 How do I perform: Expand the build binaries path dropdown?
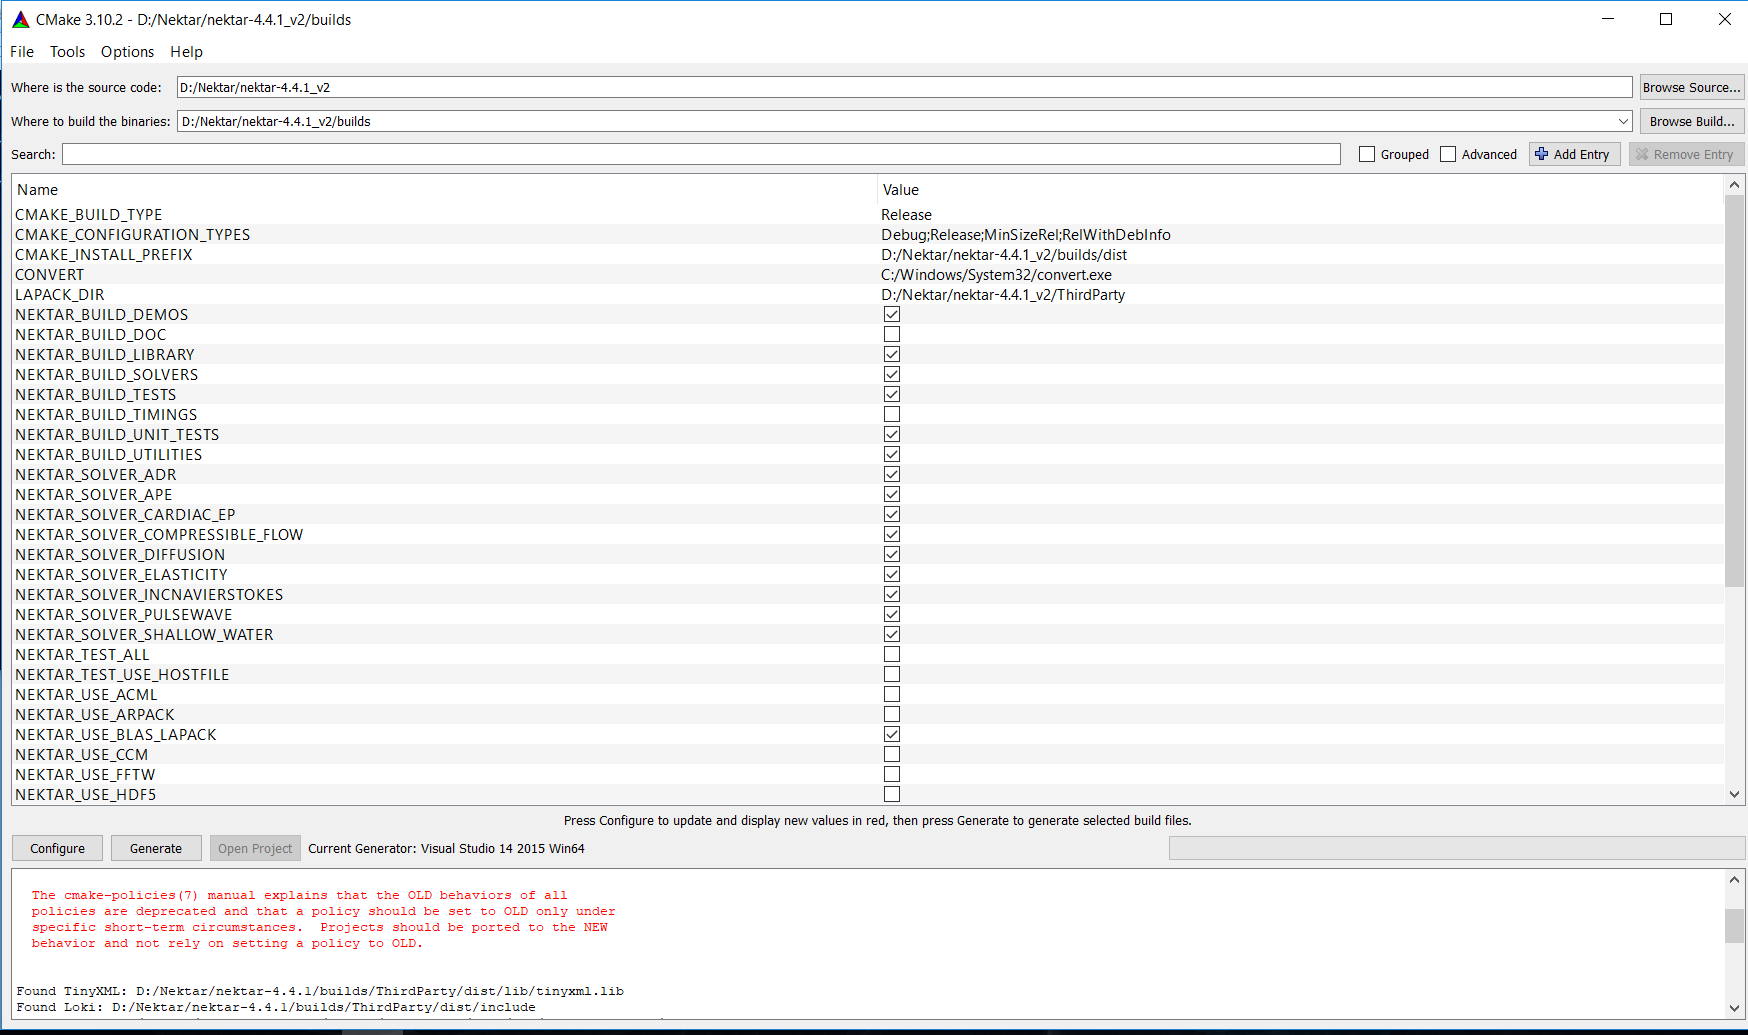click(1623, 121)
